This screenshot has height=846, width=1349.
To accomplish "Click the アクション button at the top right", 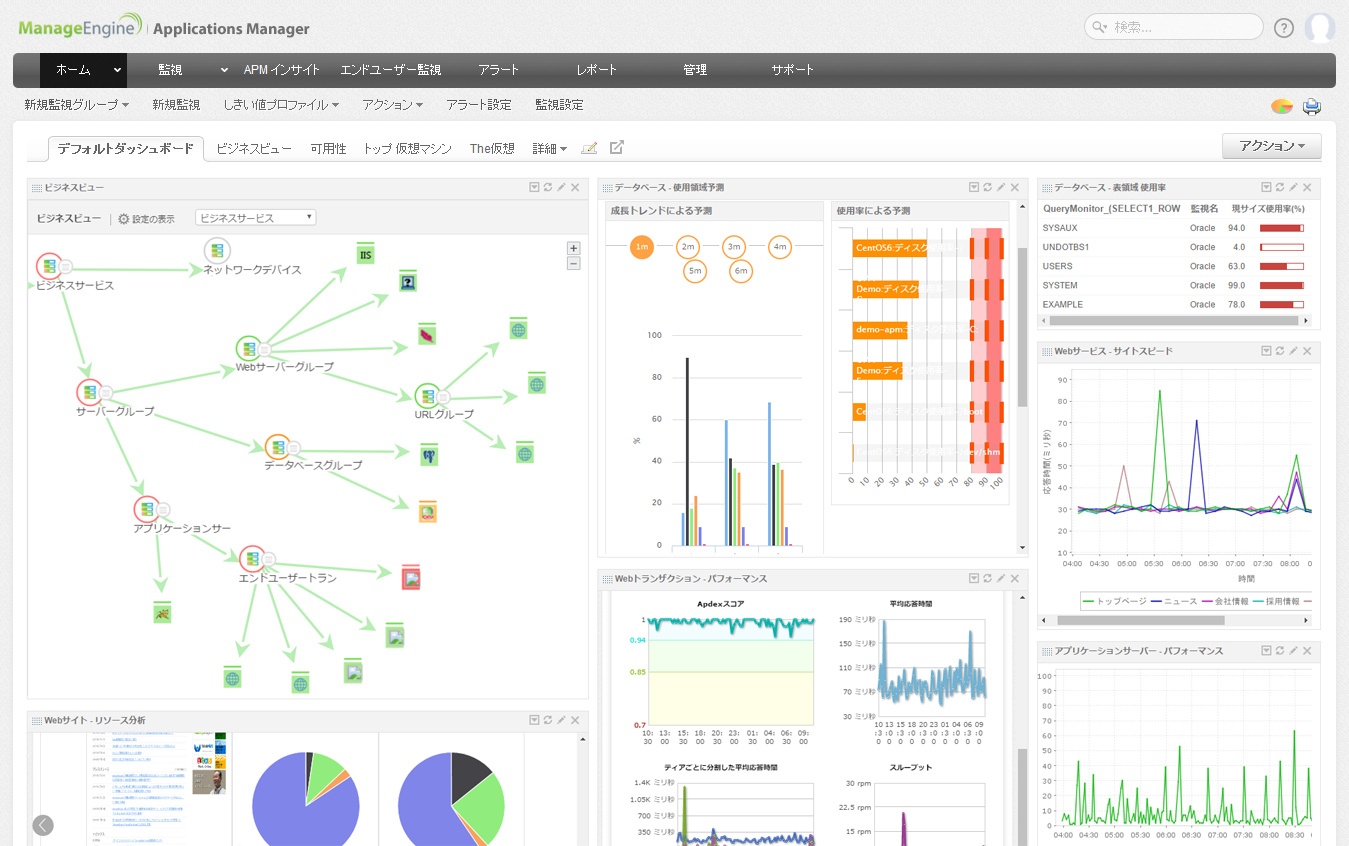I will [1271, 146].
